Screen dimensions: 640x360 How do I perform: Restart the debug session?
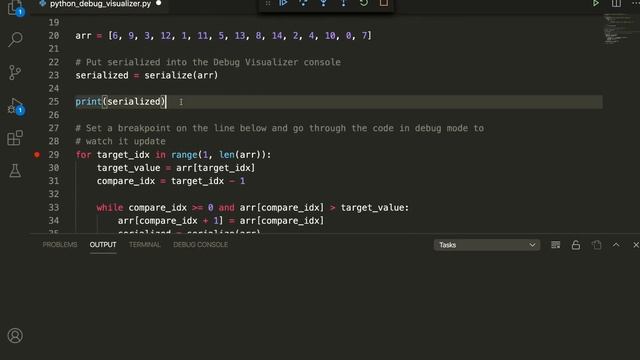tap(364, 3)
